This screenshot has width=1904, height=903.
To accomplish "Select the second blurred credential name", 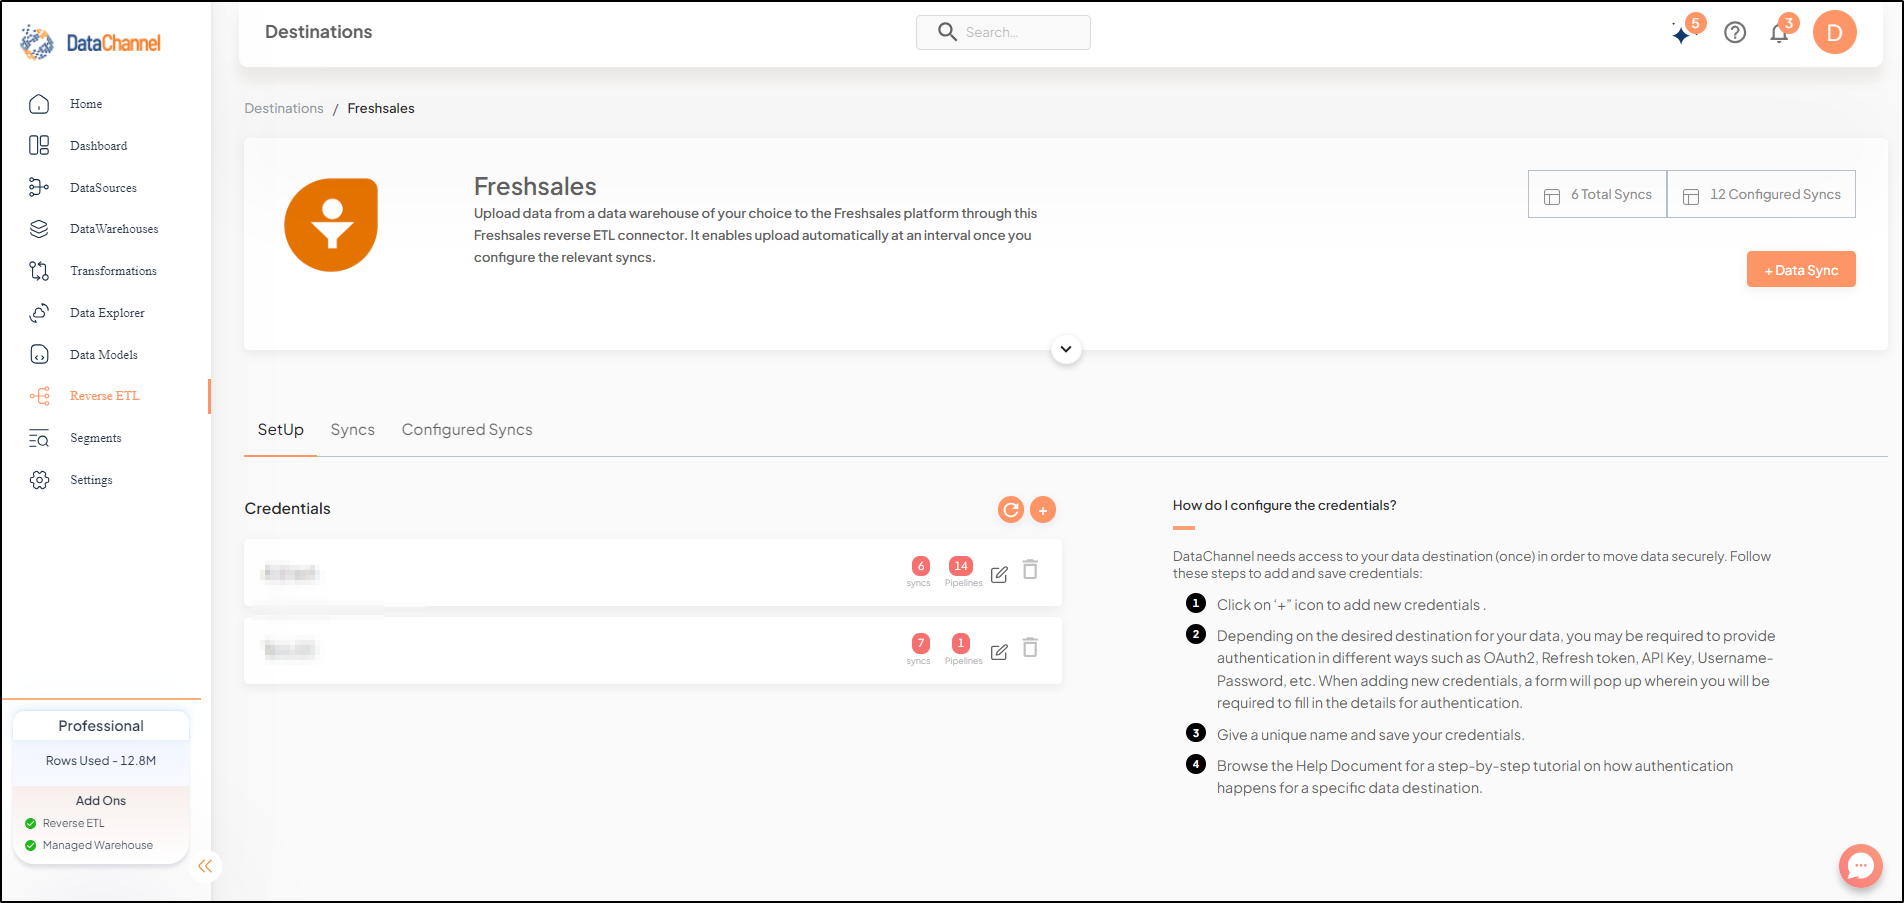I will tap(290, 650).
